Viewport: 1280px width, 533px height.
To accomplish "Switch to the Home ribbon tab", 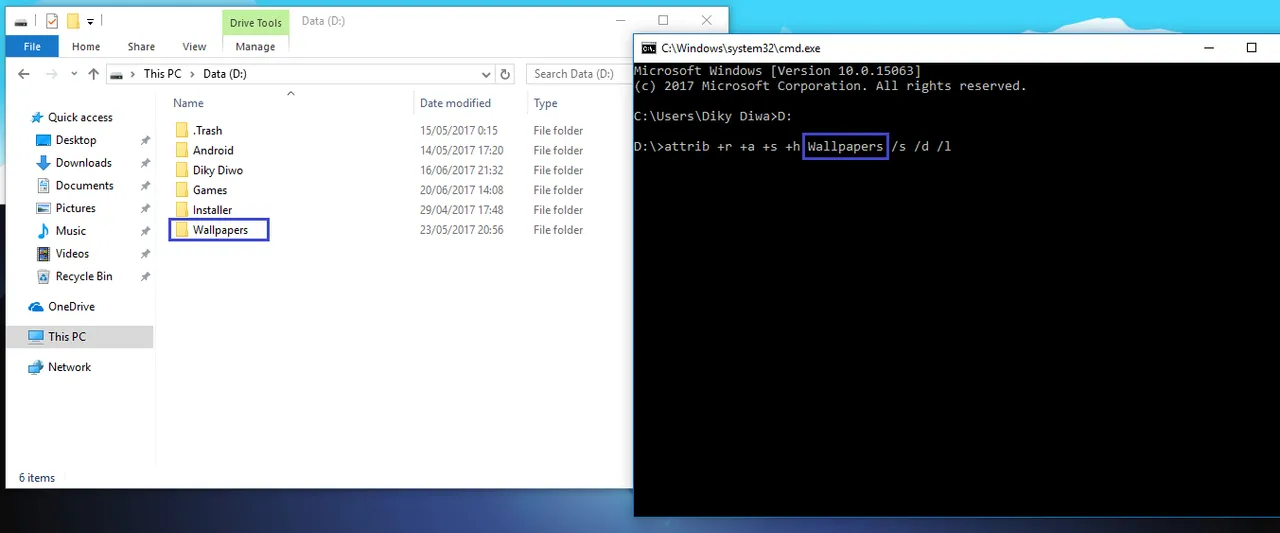I will pos(86,46).
